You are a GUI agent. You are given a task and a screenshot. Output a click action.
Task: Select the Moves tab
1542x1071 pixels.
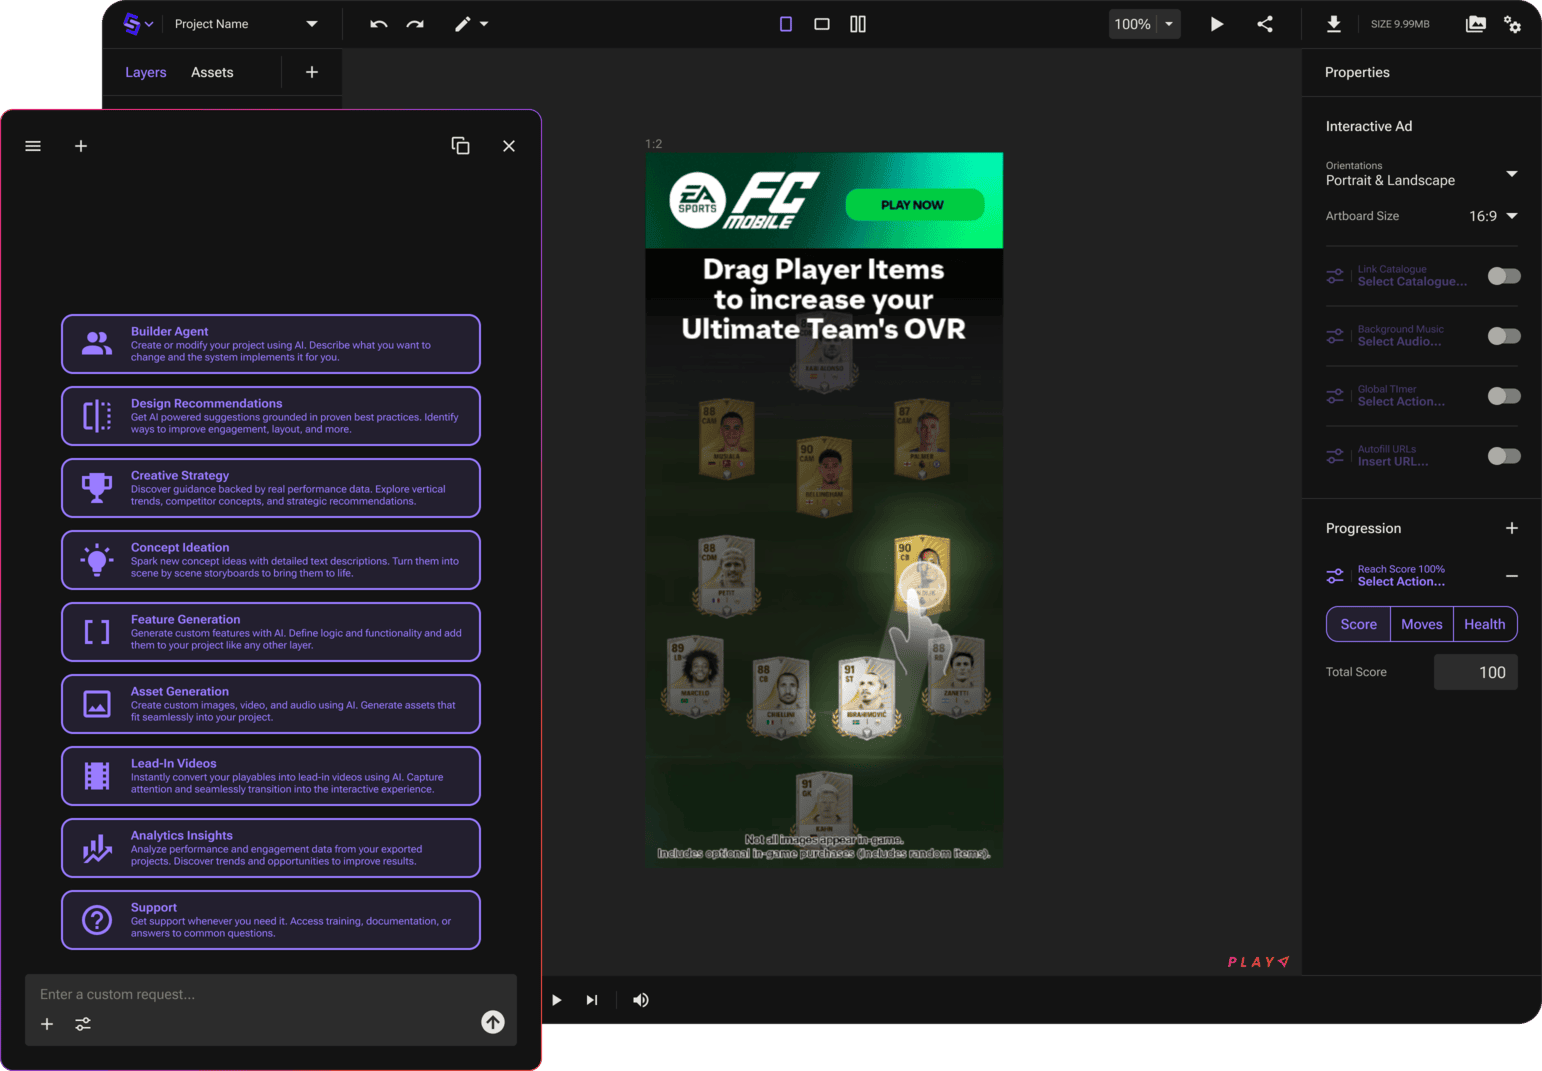[1422, 624]
